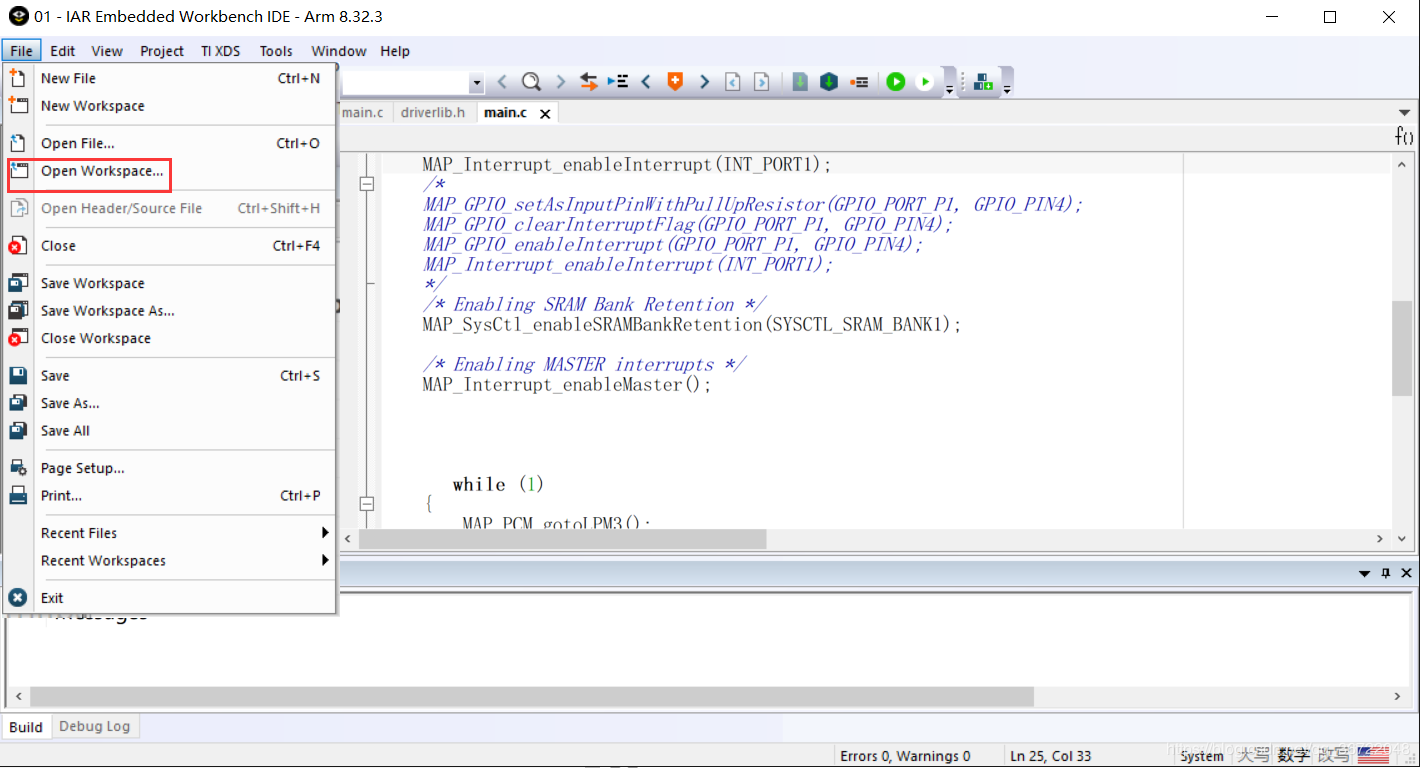Pin the Build messages panel

click(x=1386, y=573)
